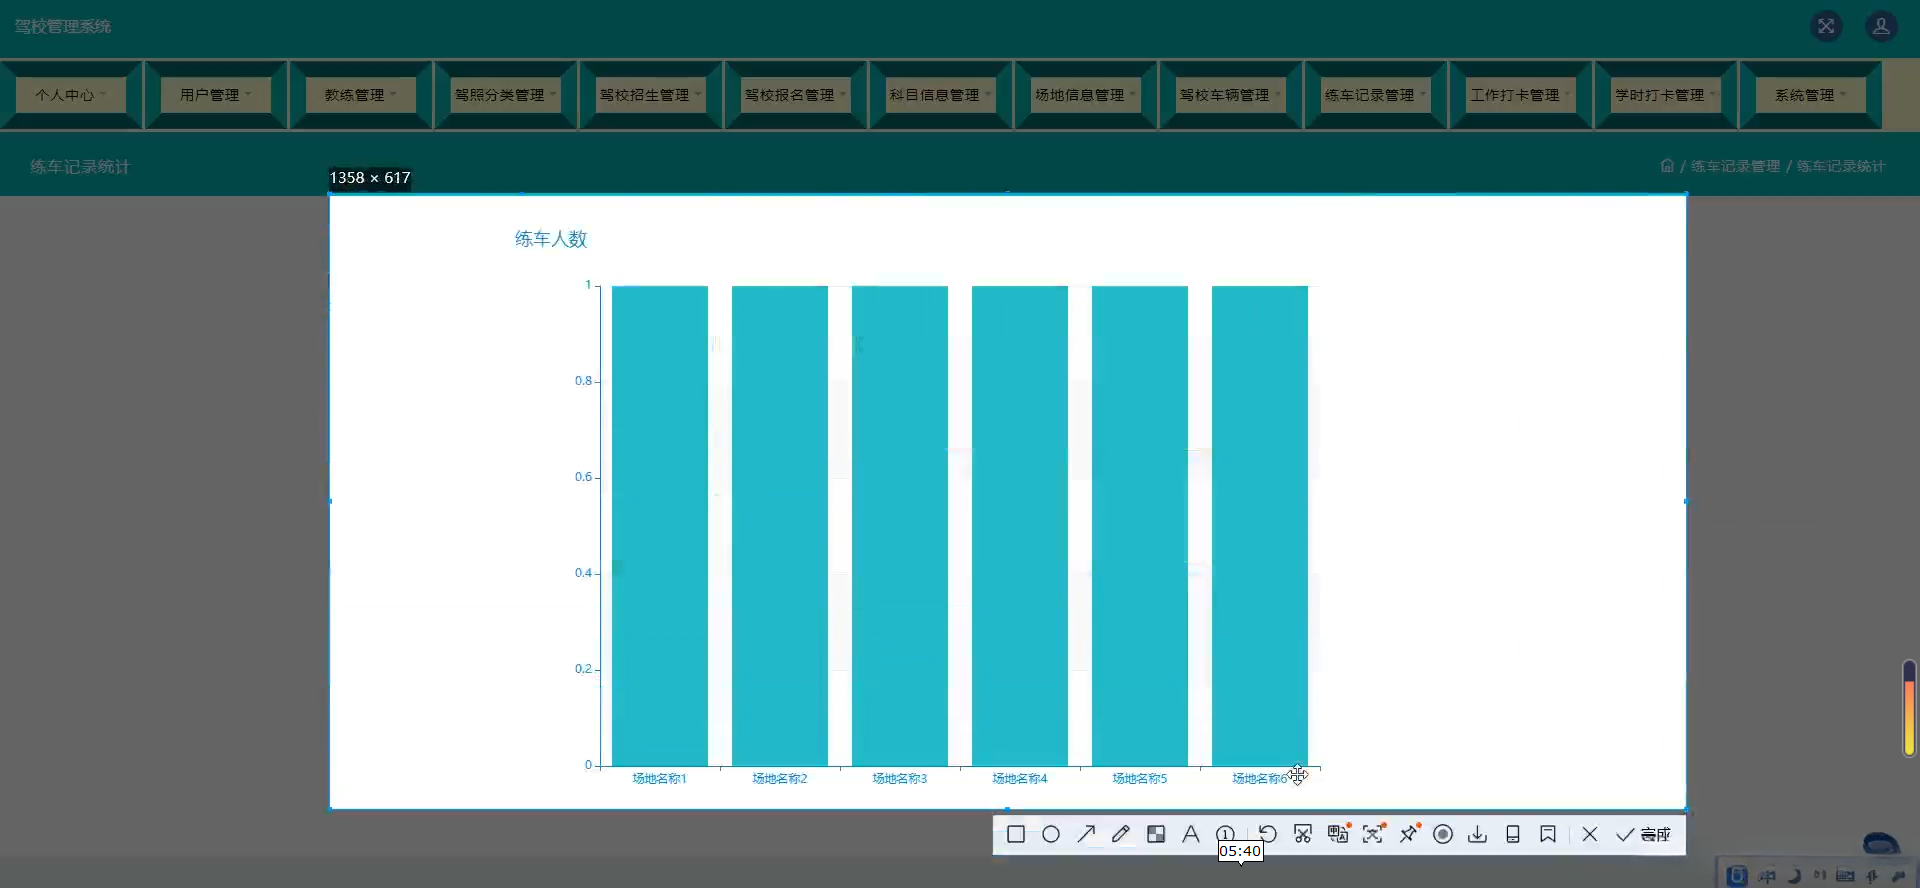Click the vertical volume level indicator
This screenshot has width=1920, height=888.
(x=1909, y=708)
